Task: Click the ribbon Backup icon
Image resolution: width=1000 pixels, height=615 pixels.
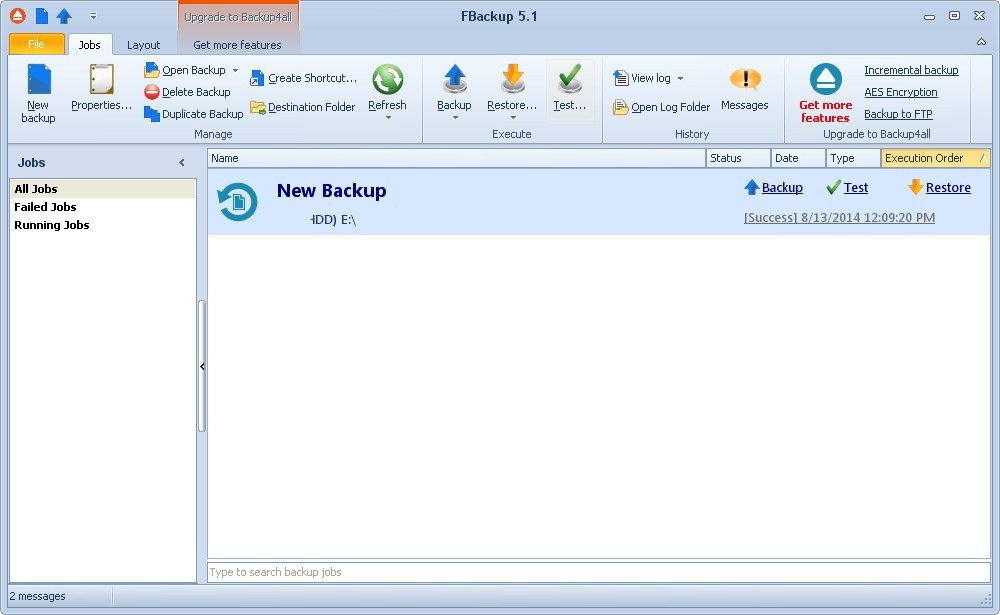Action: pyautogui.click(x=455, y=79)
